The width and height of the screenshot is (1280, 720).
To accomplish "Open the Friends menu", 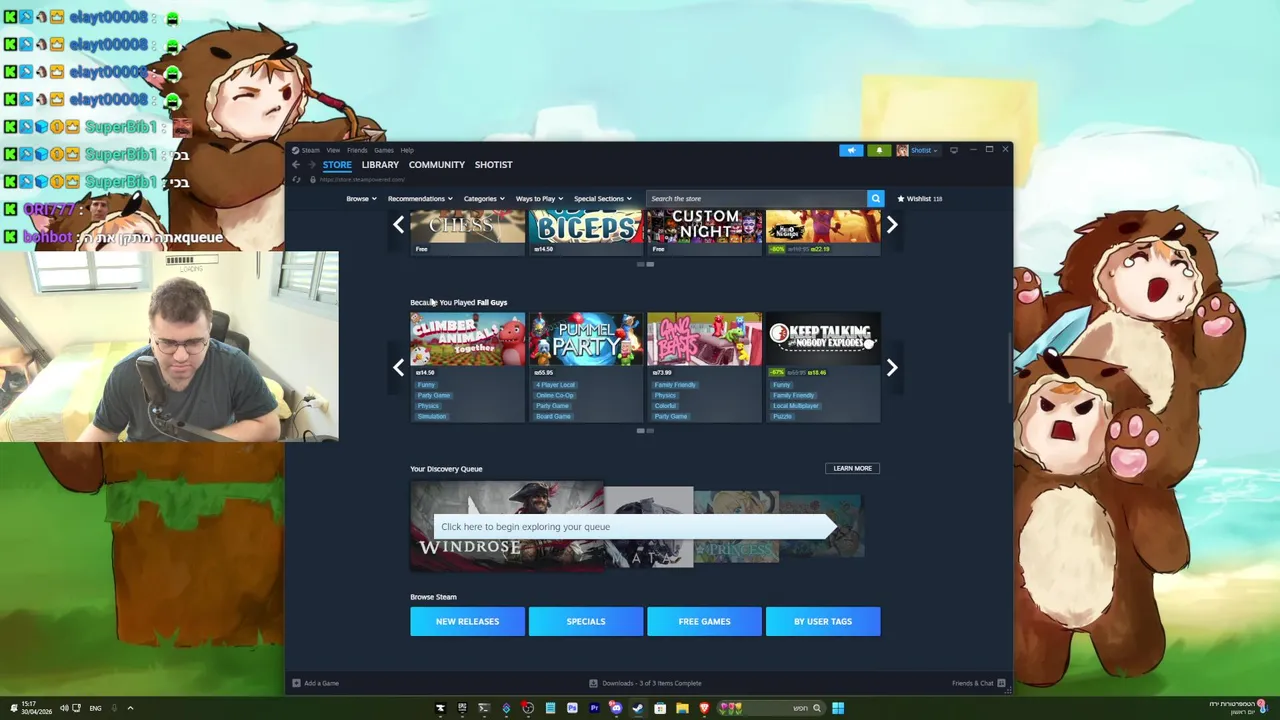I will tap(357, 150).
